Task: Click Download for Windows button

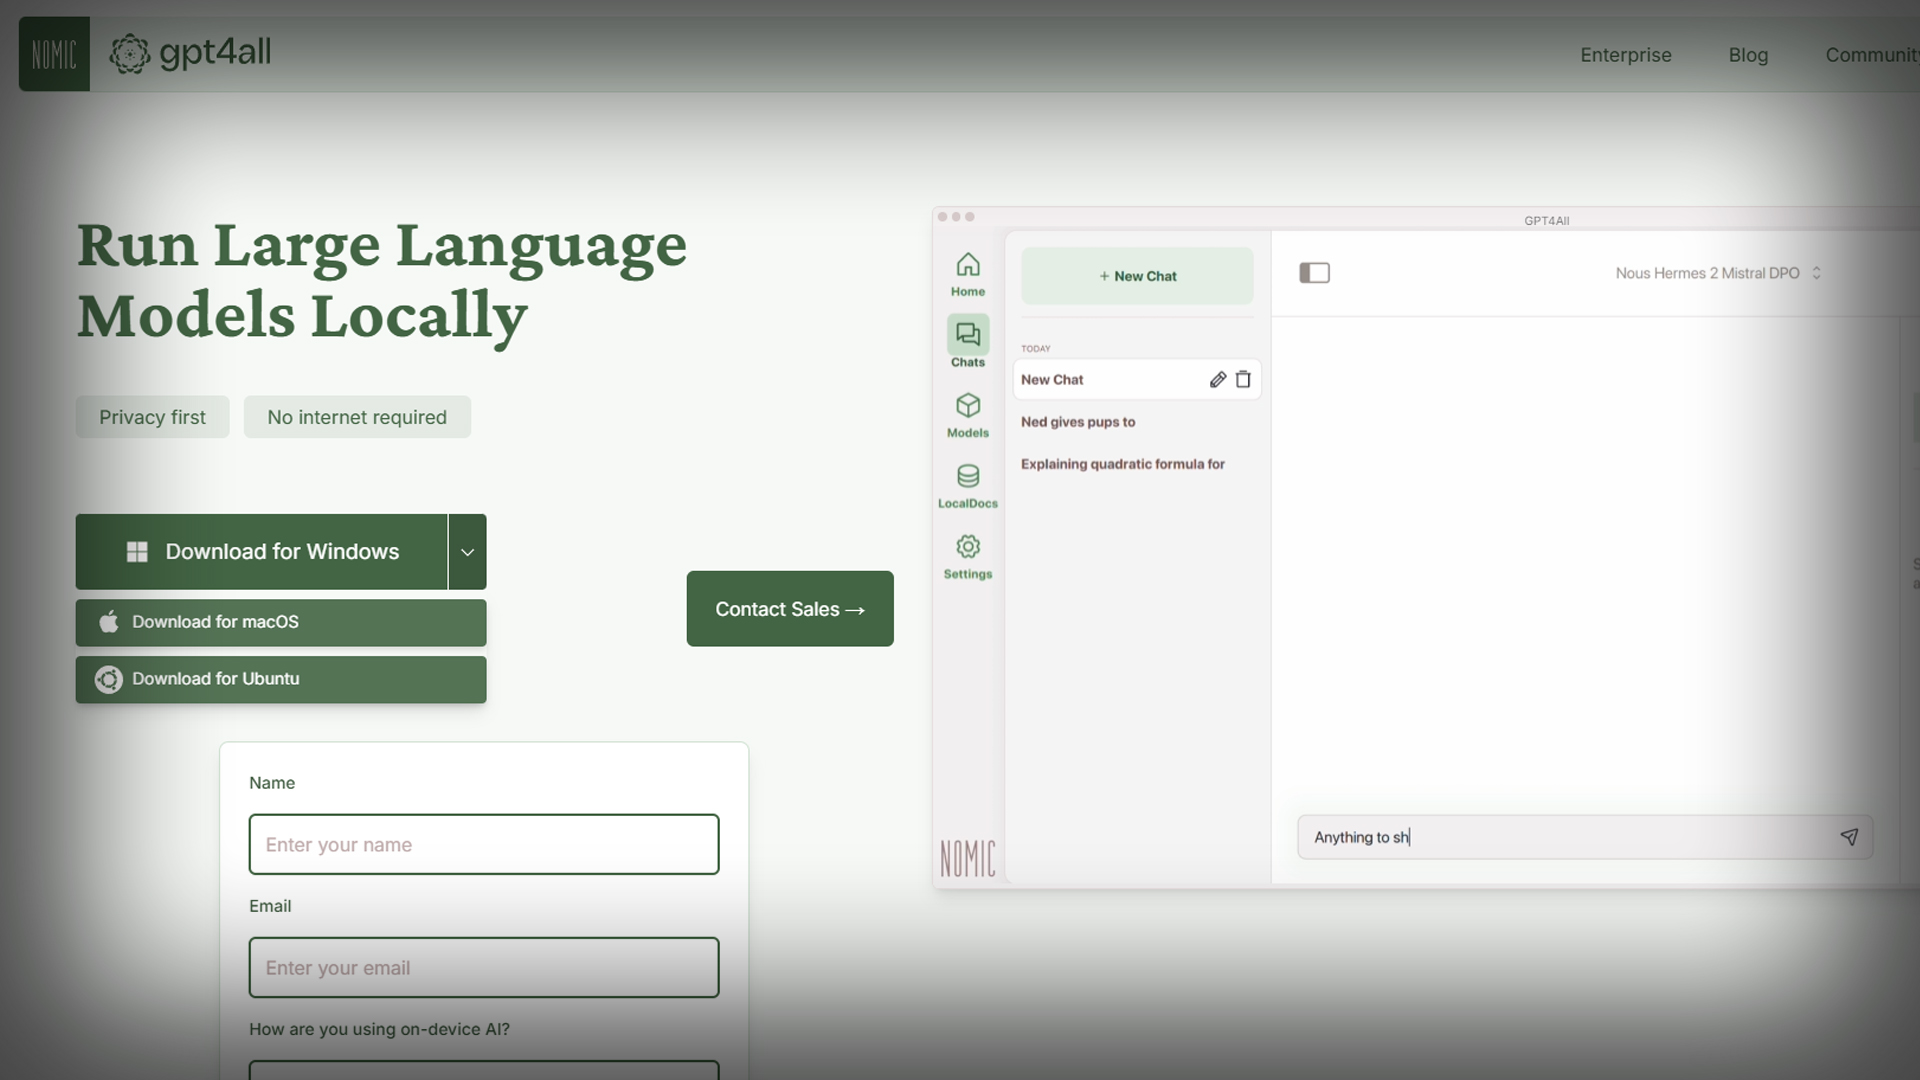Action: pyautogui.click(x=261, y=552)
